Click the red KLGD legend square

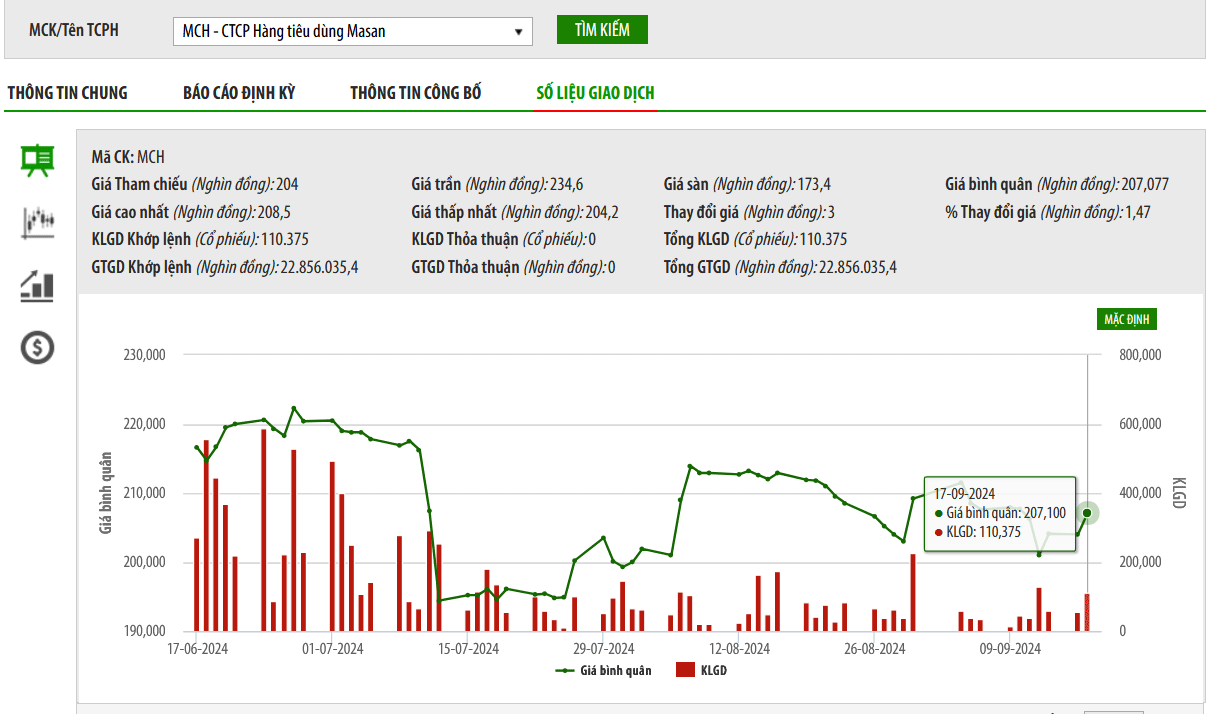pyautogui.click(x=685, y=670)
